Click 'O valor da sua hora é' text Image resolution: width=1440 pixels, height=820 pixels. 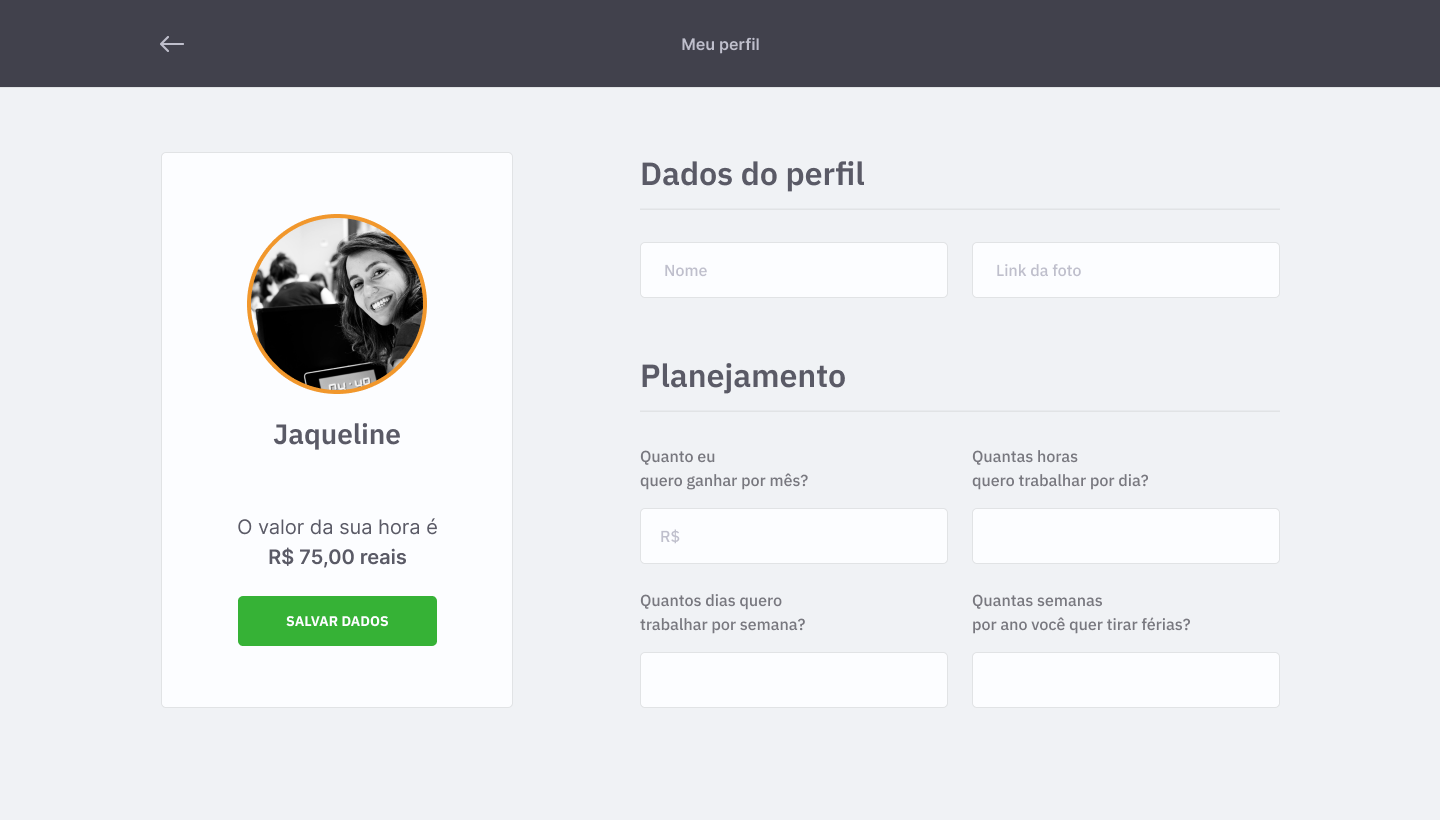[x=337, y=527]
